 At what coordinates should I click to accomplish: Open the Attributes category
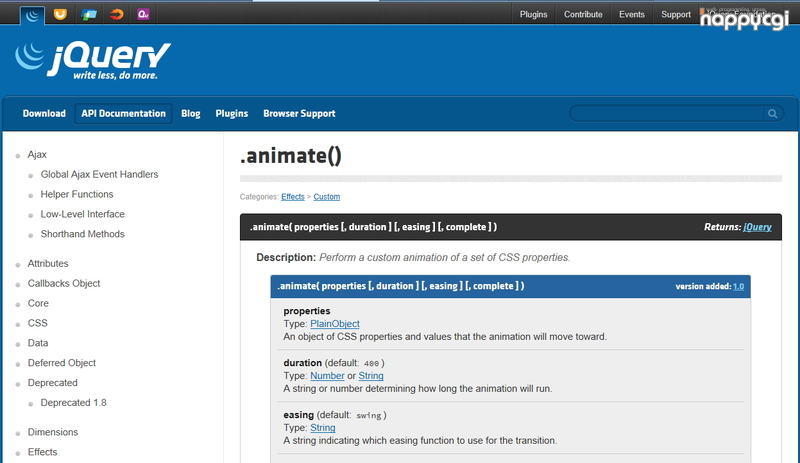pos(47,263)
